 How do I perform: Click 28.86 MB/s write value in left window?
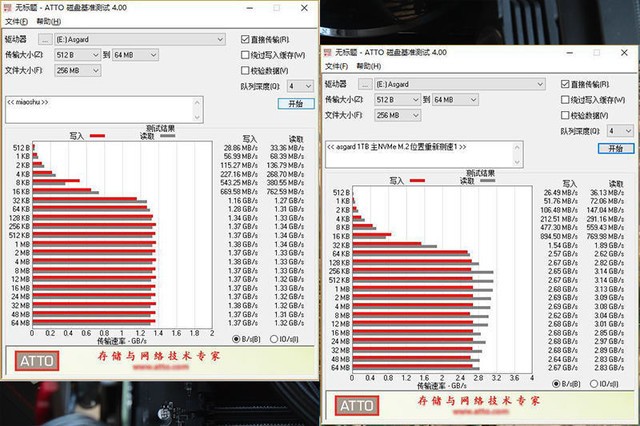[x=241, y=148]
